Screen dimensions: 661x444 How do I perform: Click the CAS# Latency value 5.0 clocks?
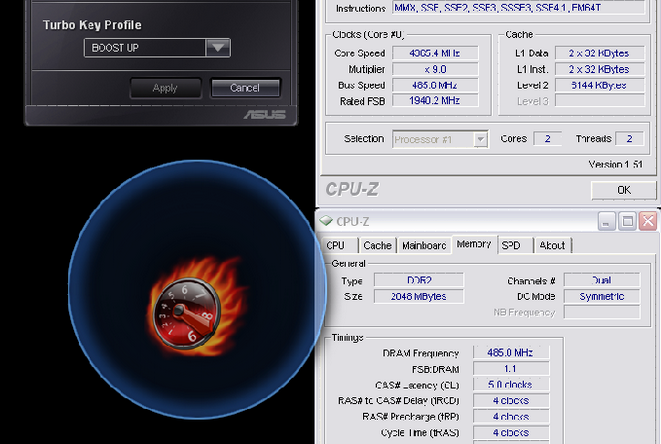(x=511, y=385)
